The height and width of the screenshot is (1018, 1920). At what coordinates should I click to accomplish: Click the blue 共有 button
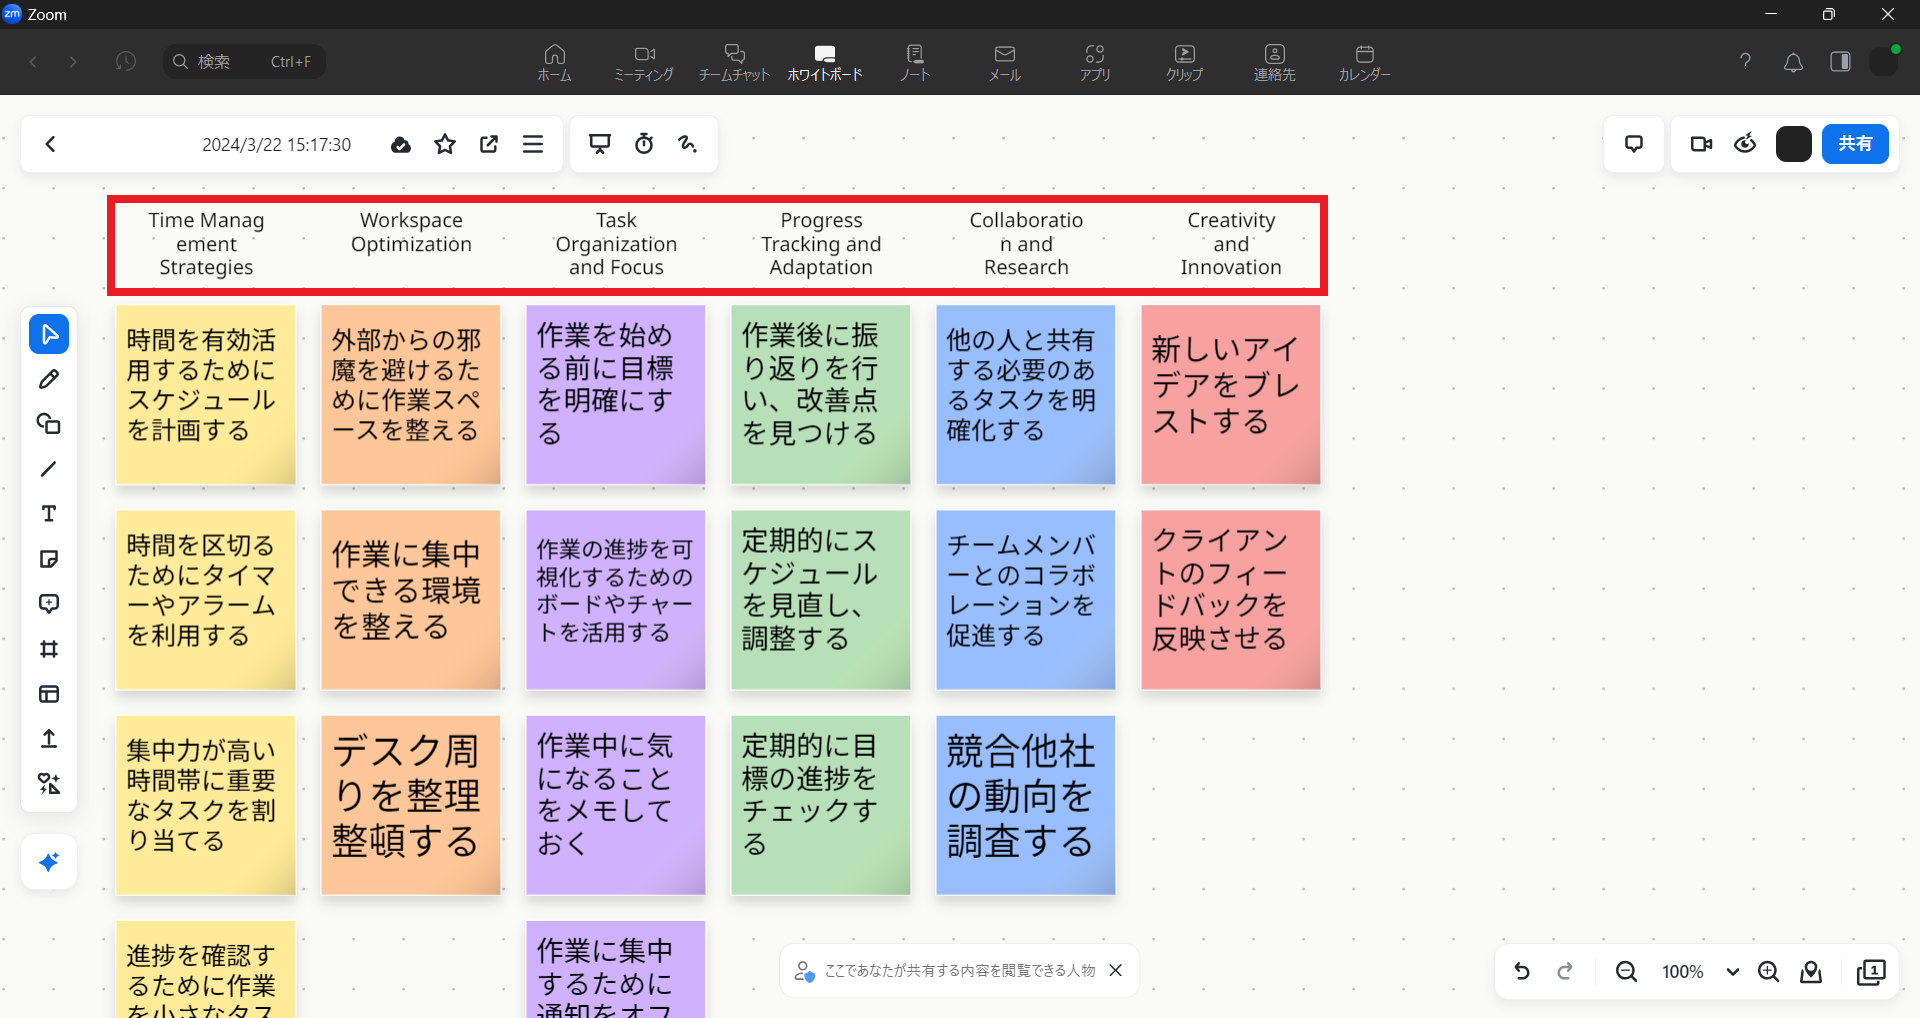(x=1854, y=144)
